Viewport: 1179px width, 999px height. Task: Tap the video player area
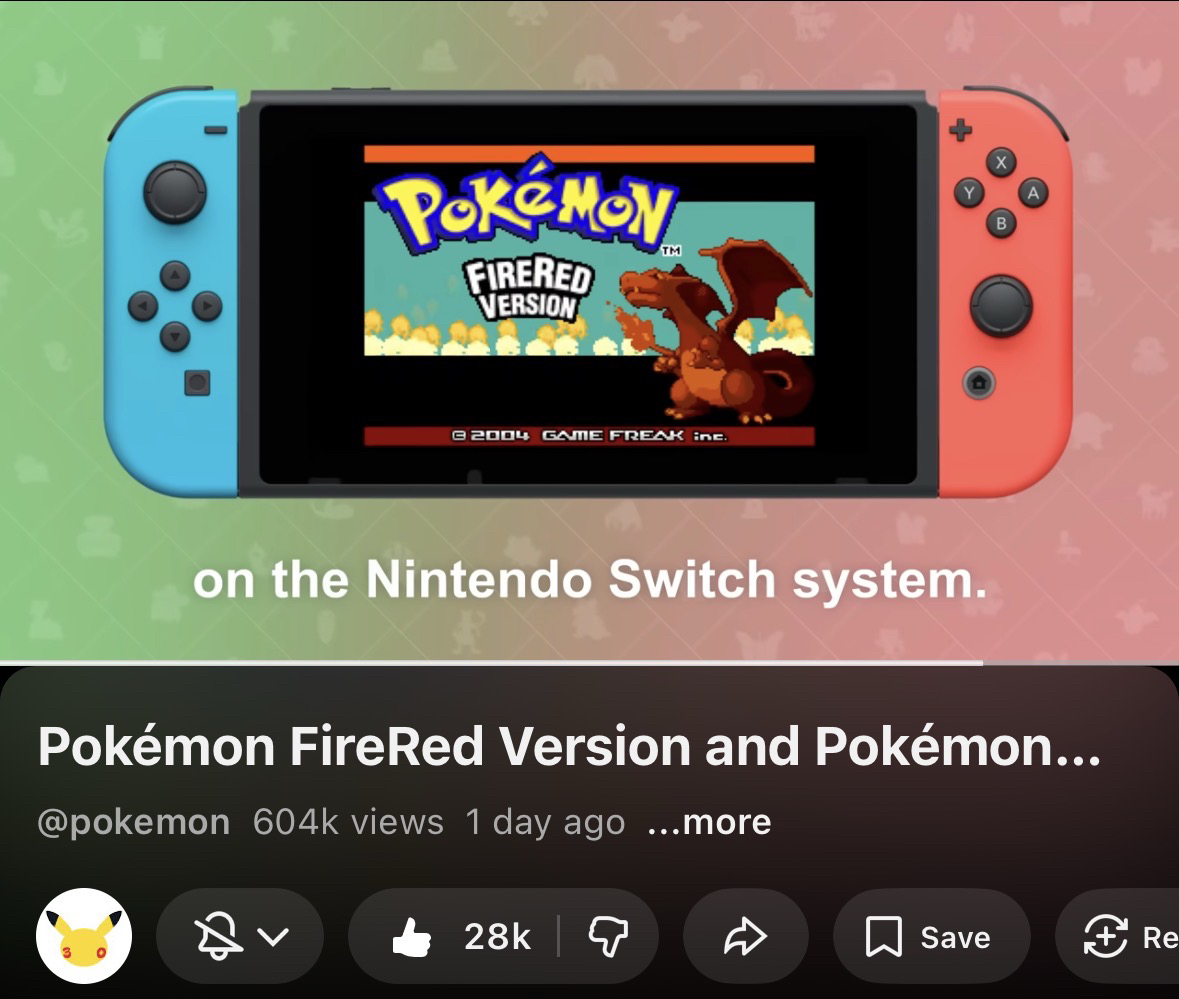[x=590, y=331]
